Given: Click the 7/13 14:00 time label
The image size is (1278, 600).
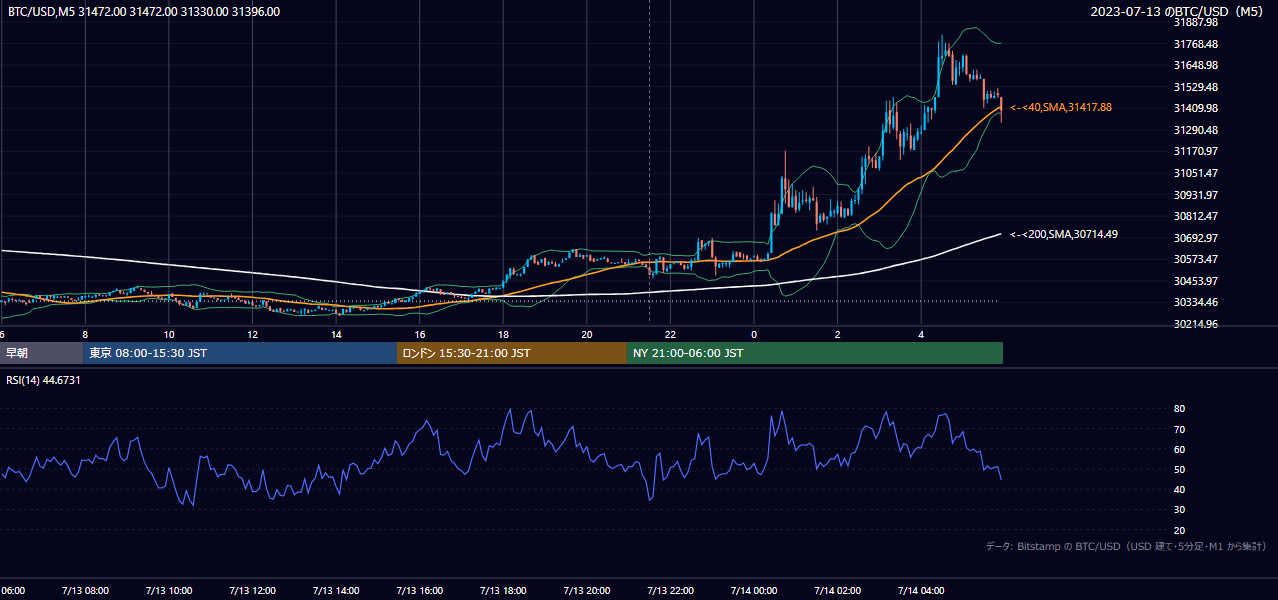Looking at the screenshot, I should pos(336,591).
